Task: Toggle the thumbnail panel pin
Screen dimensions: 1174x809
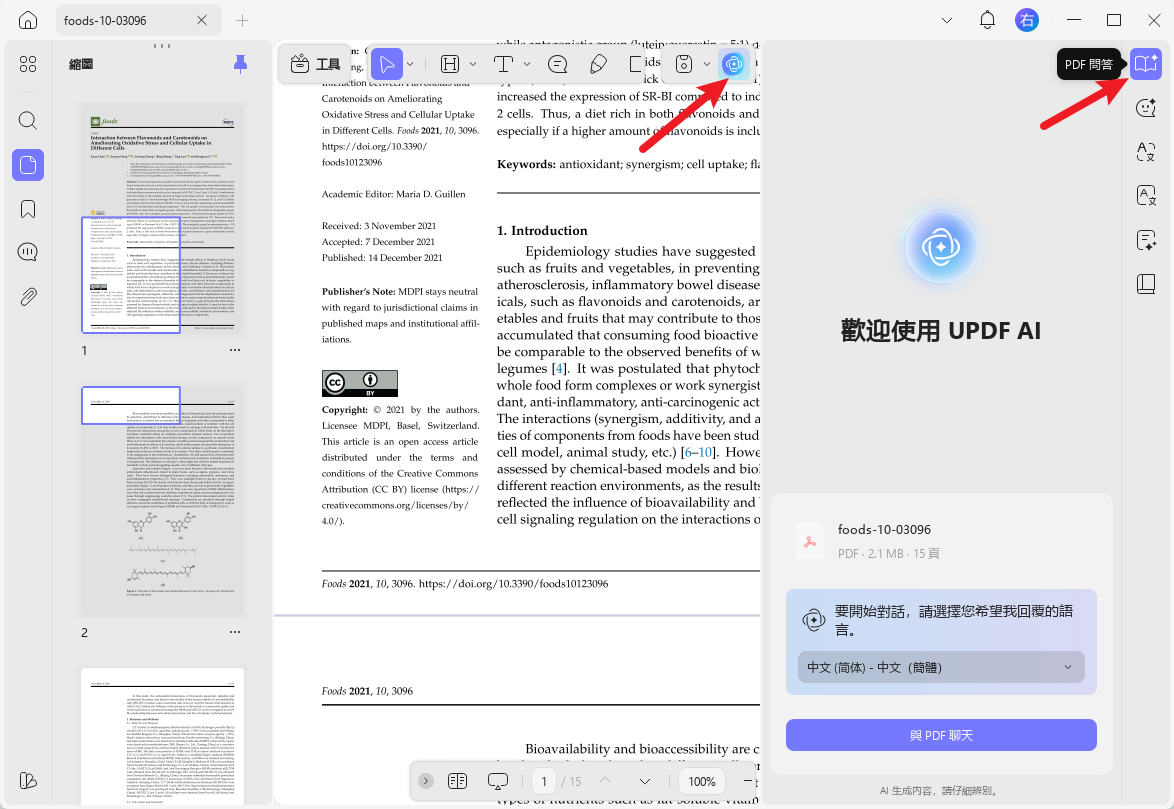Action: pos(240,64)
